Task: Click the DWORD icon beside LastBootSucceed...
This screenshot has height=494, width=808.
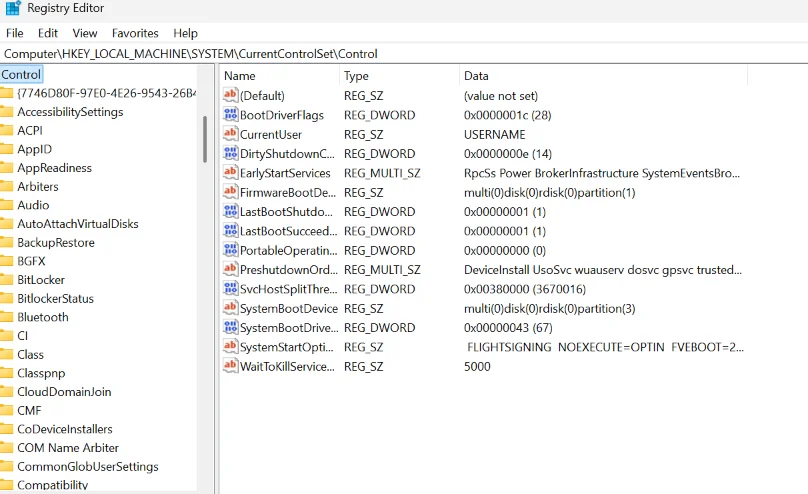Action: (230, 230)
